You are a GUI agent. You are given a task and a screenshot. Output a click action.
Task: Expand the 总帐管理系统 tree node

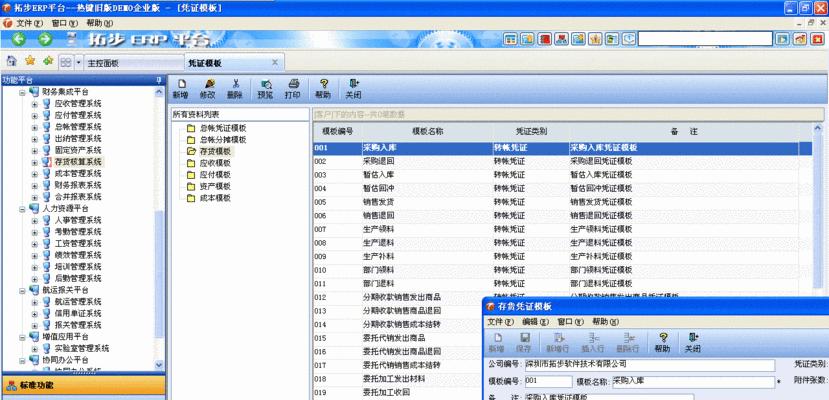(x=35, y=127)
